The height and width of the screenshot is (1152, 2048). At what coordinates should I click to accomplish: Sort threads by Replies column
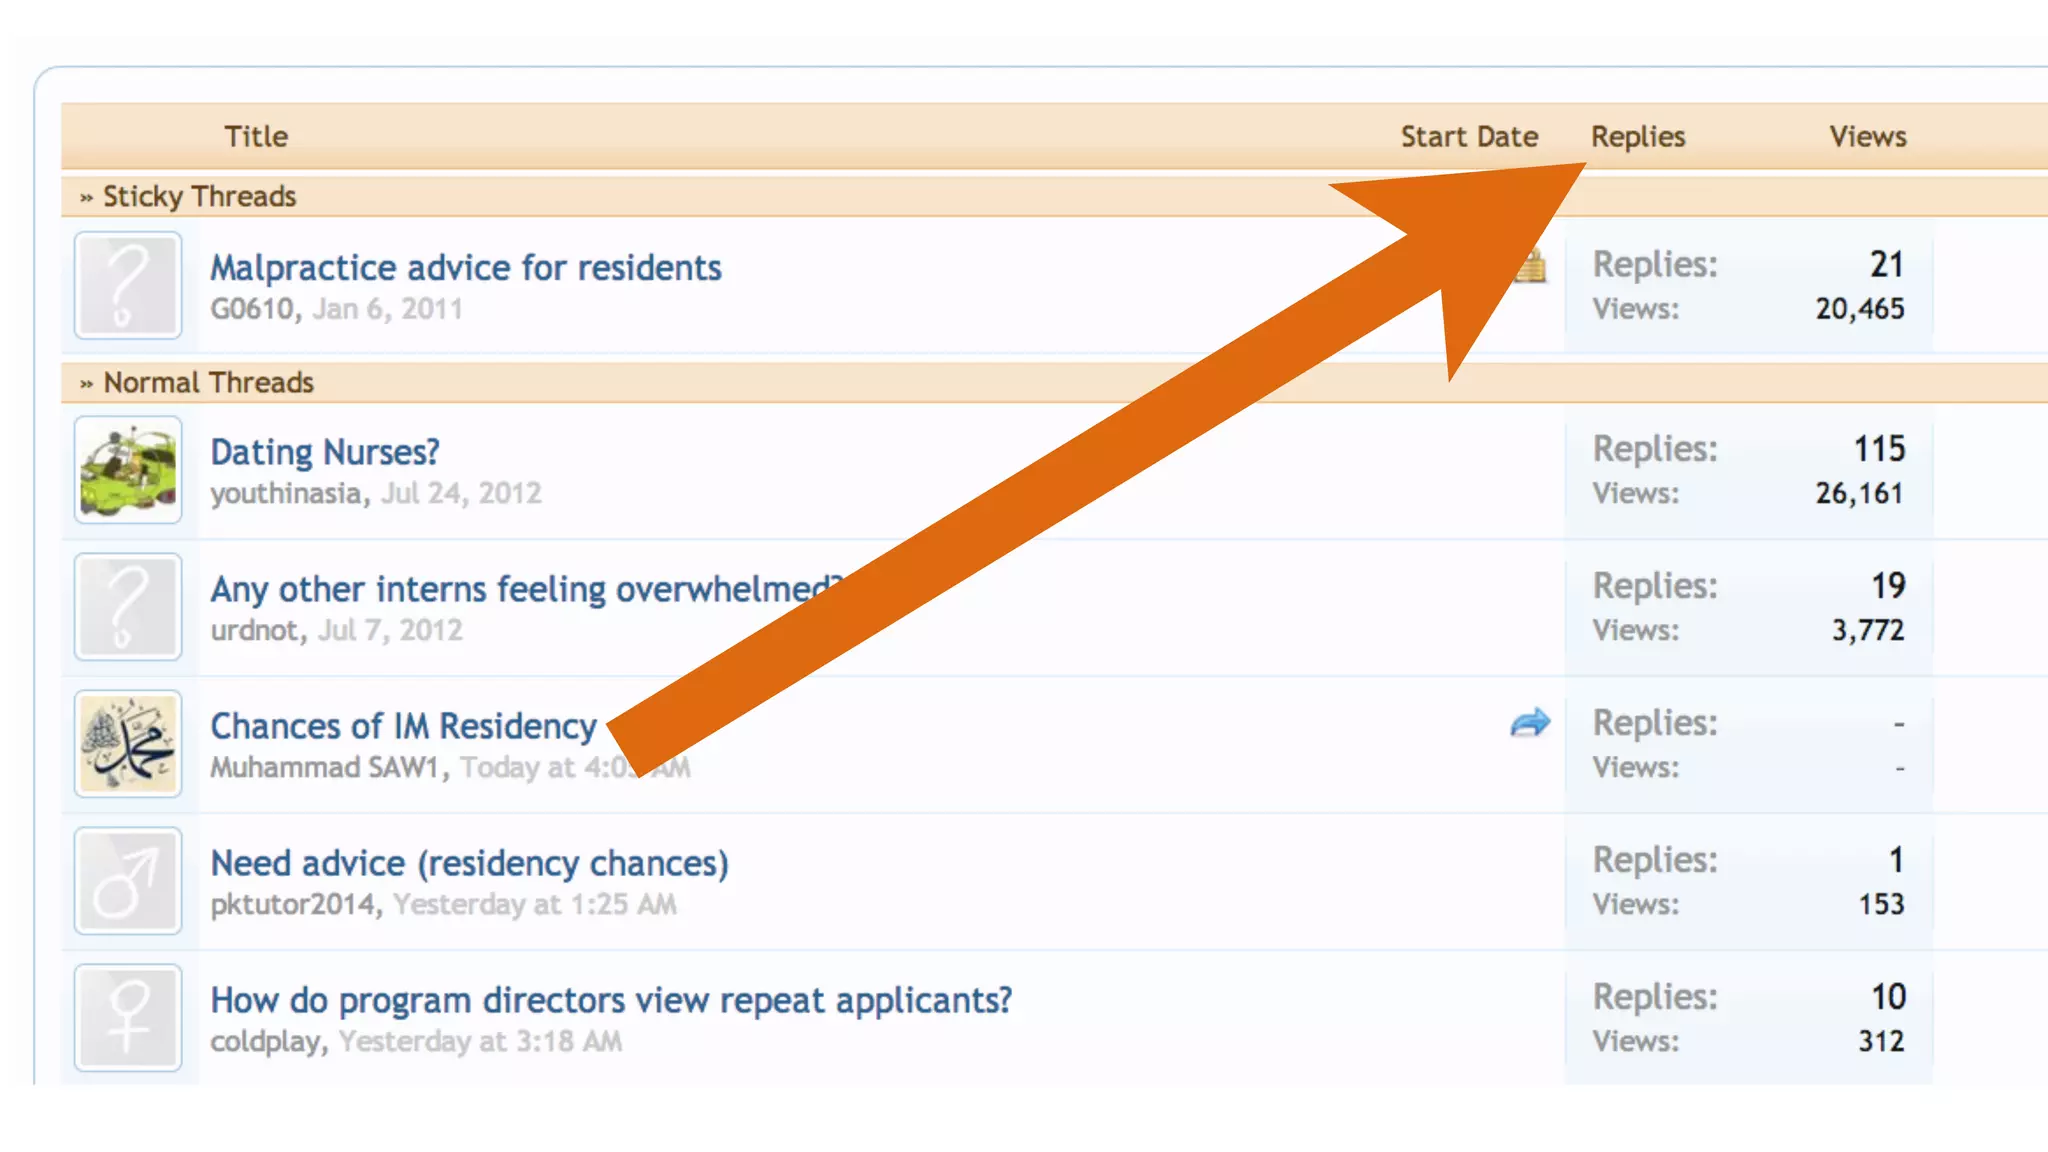coord(1638,136)
